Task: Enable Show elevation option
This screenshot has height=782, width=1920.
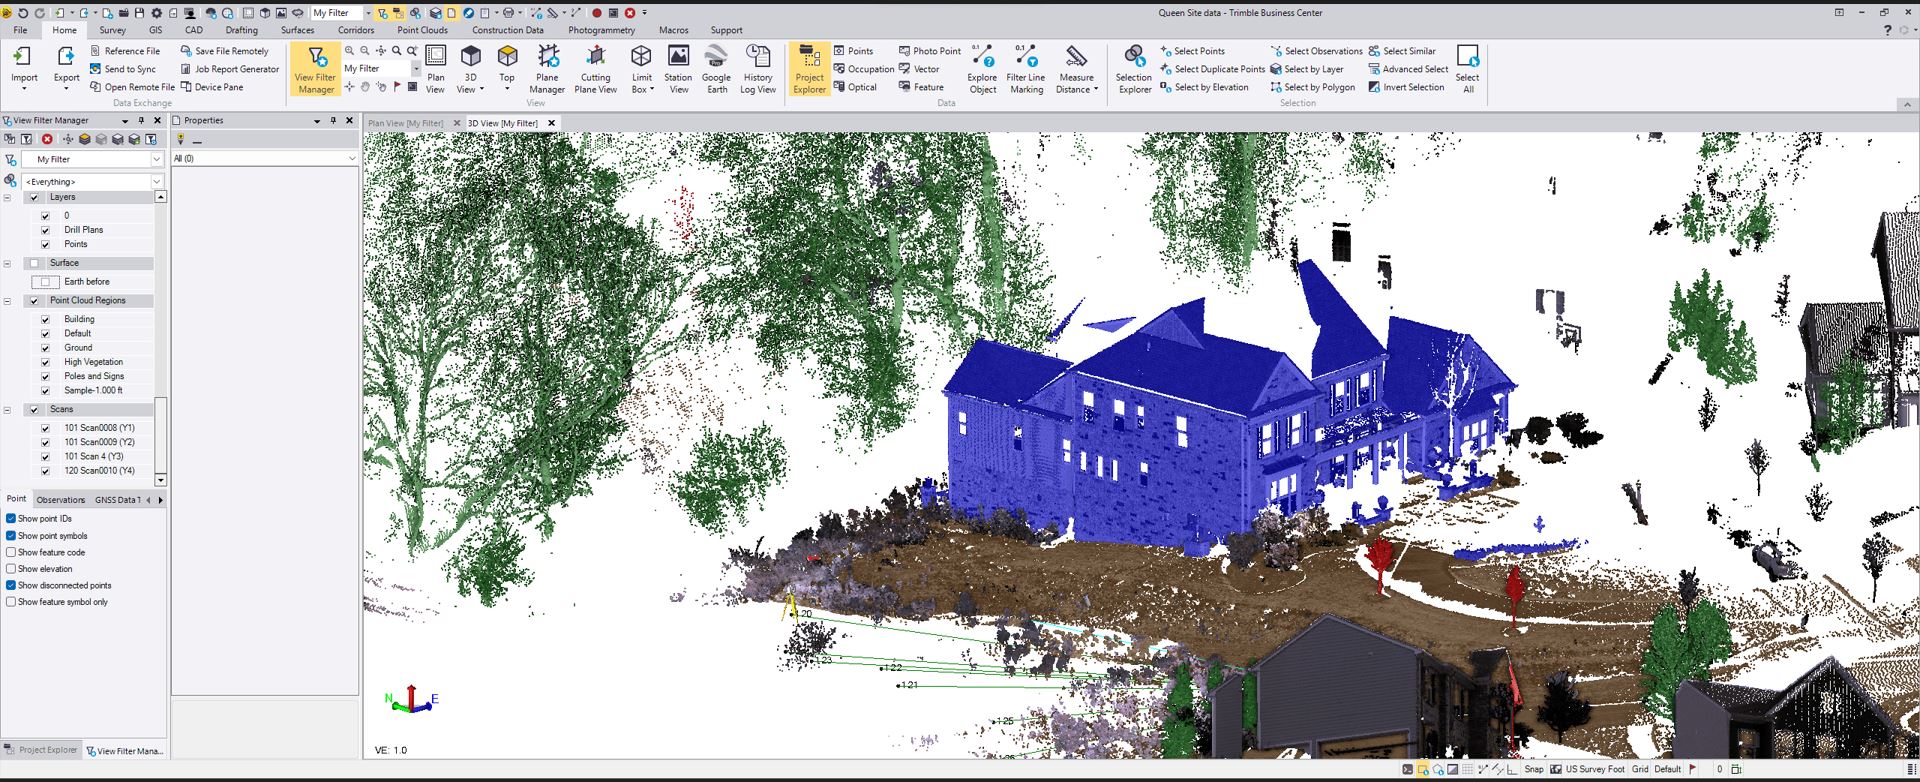Action: 11,569
